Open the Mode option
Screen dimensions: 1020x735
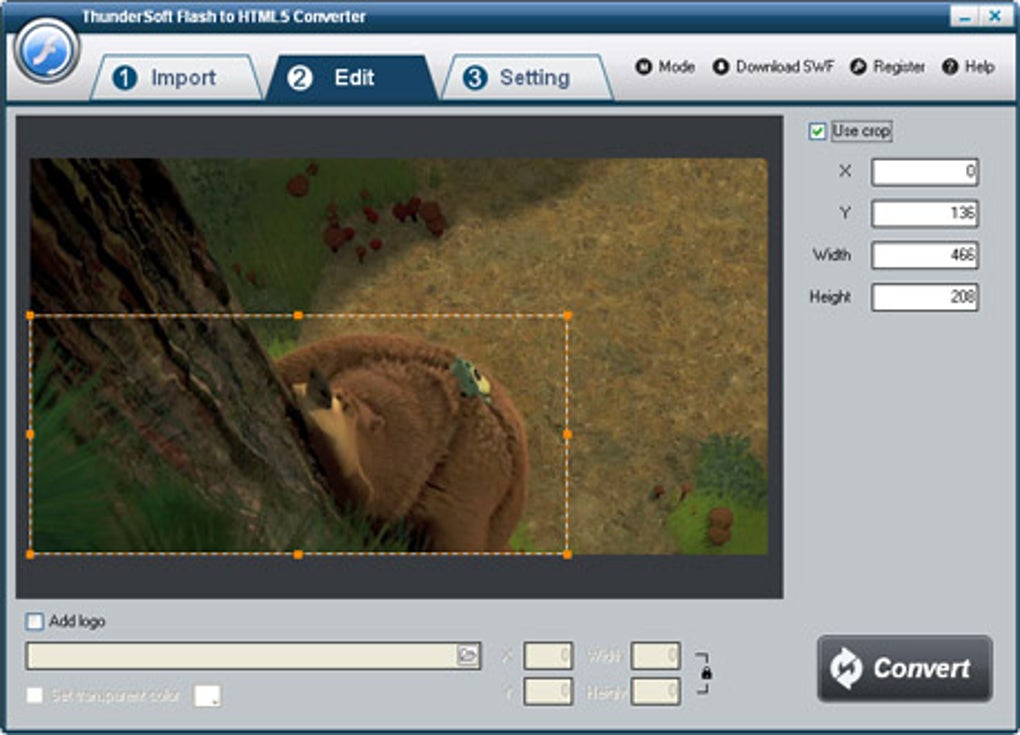[665, 66]
